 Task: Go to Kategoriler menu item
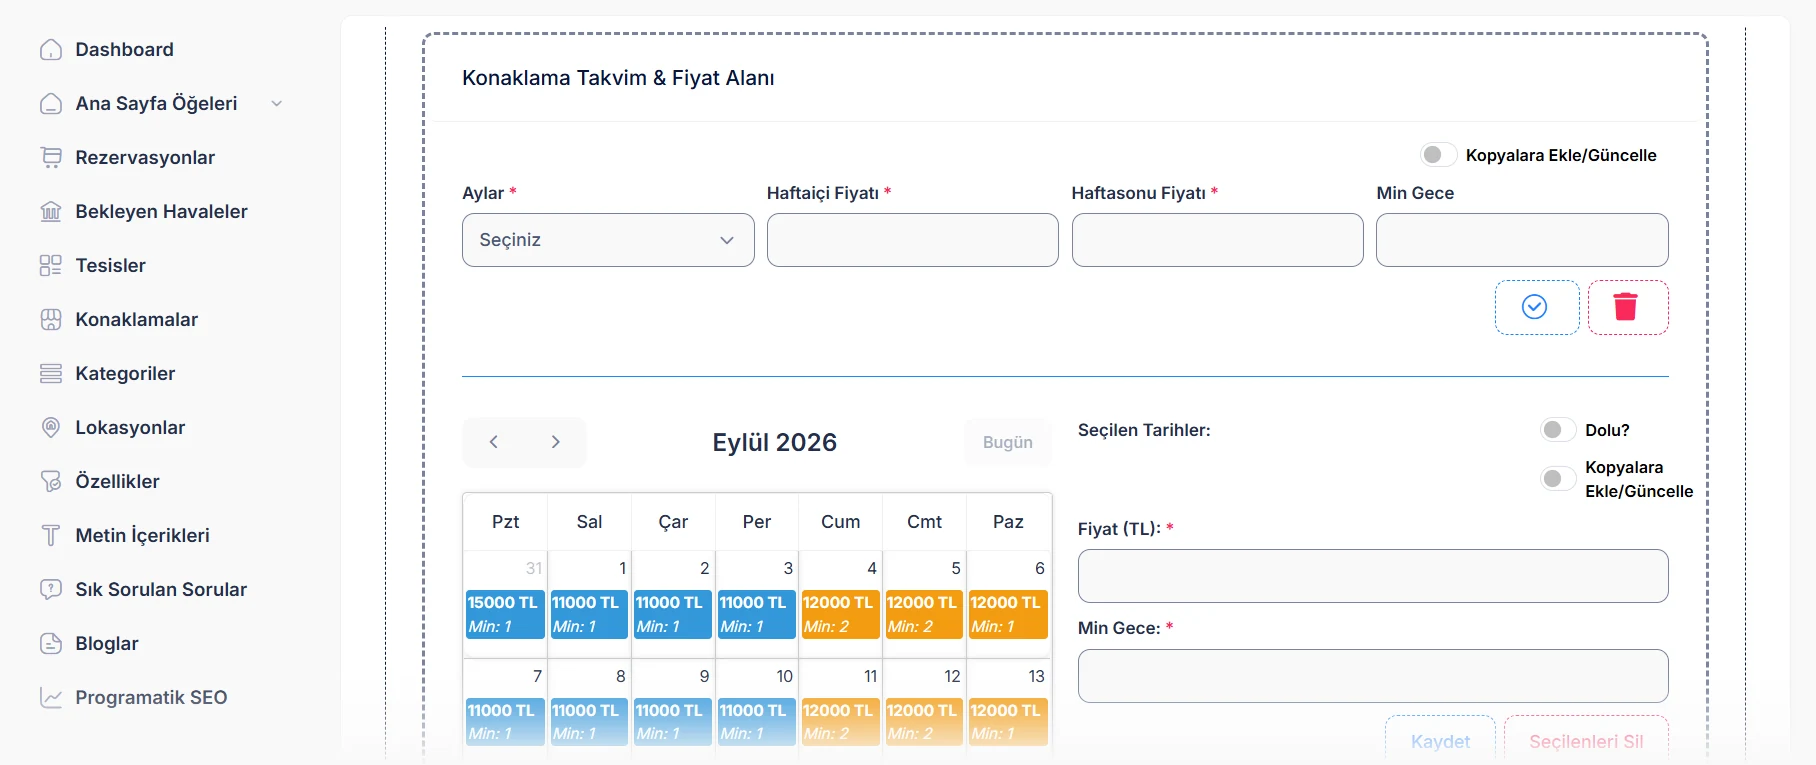coord(125,374)
